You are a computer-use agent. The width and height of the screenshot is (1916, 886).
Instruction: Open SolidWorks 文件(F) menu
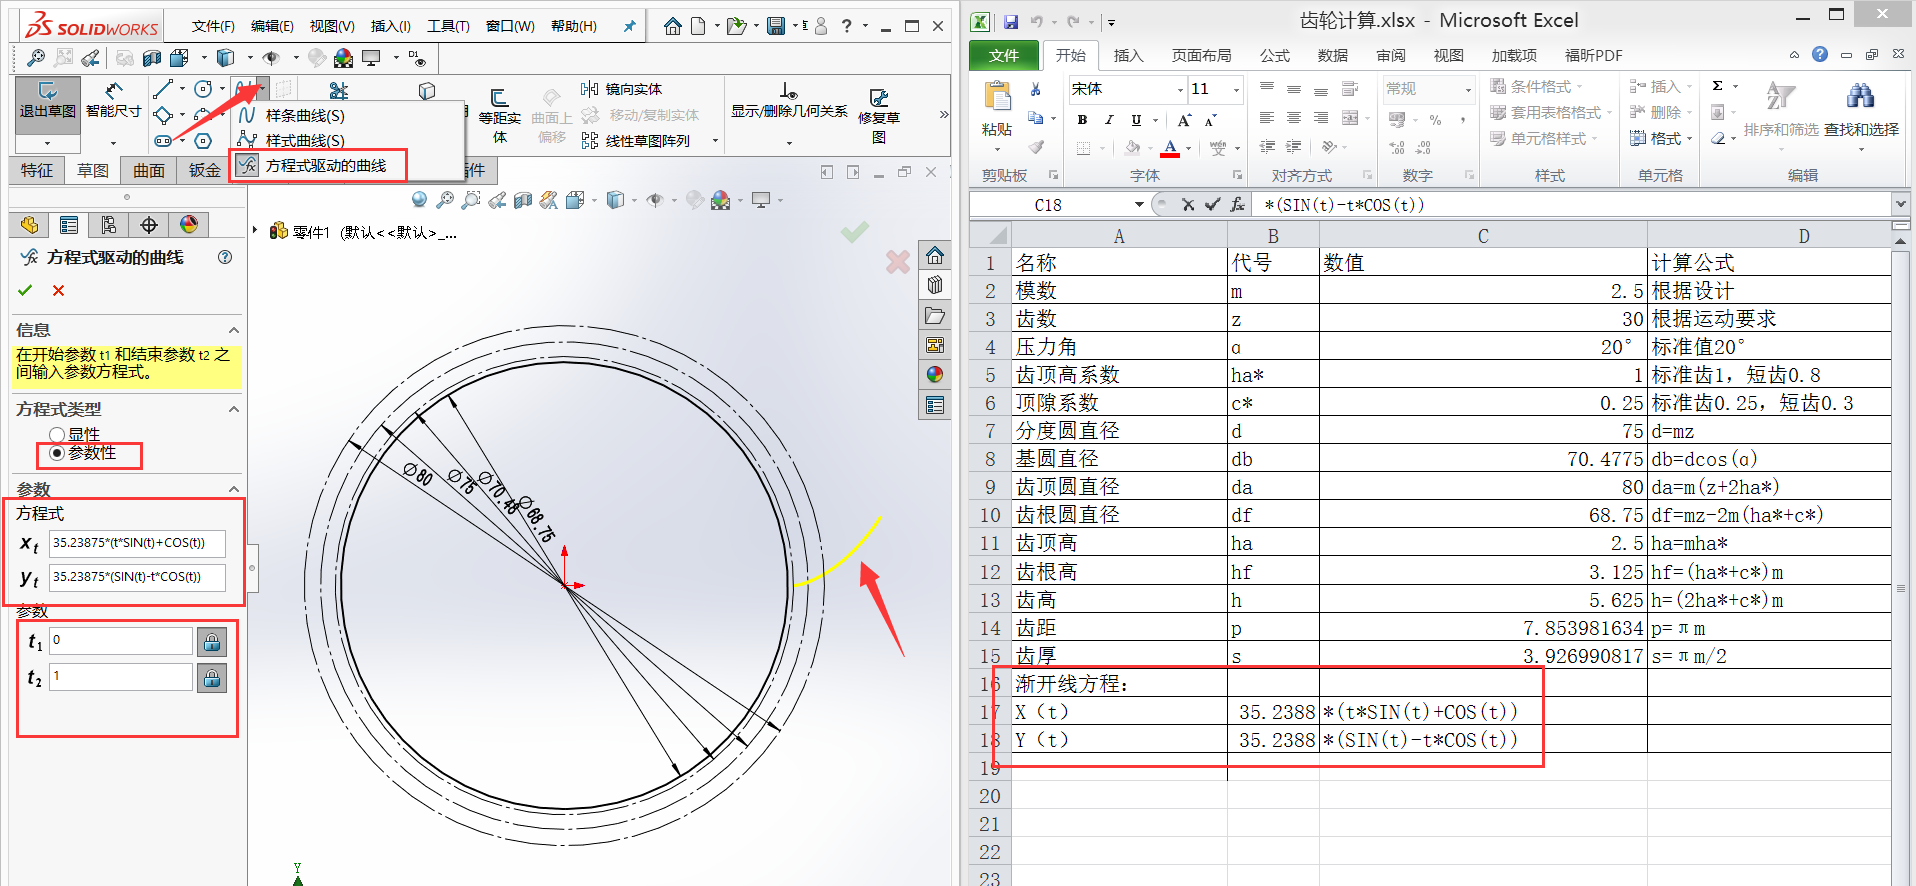coord(213,26)
